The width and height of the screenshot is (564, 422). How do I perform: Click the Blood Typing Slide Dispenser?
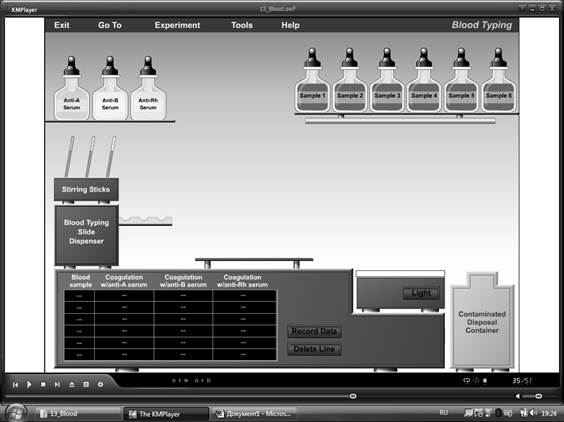(86, 235)
